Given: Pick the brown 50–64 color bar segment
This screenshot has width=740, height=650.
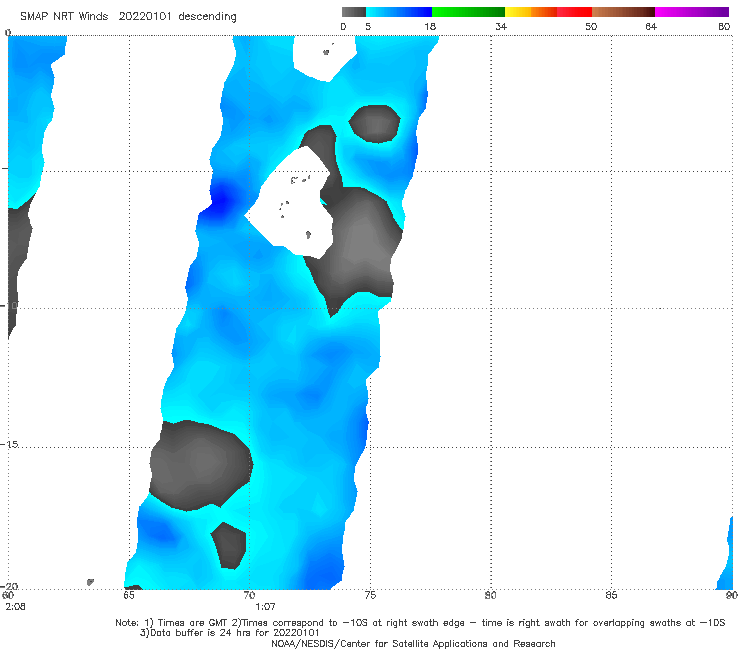Looking at the screenshot, I should [623, 12].
